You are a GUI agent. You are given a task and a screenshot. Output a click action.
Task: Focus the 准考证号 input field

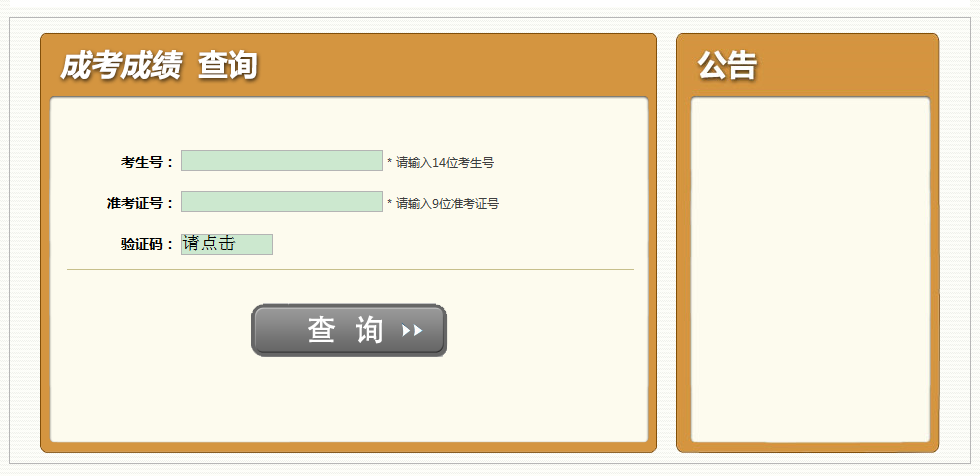pyautogui.click(x=282, y=202)
